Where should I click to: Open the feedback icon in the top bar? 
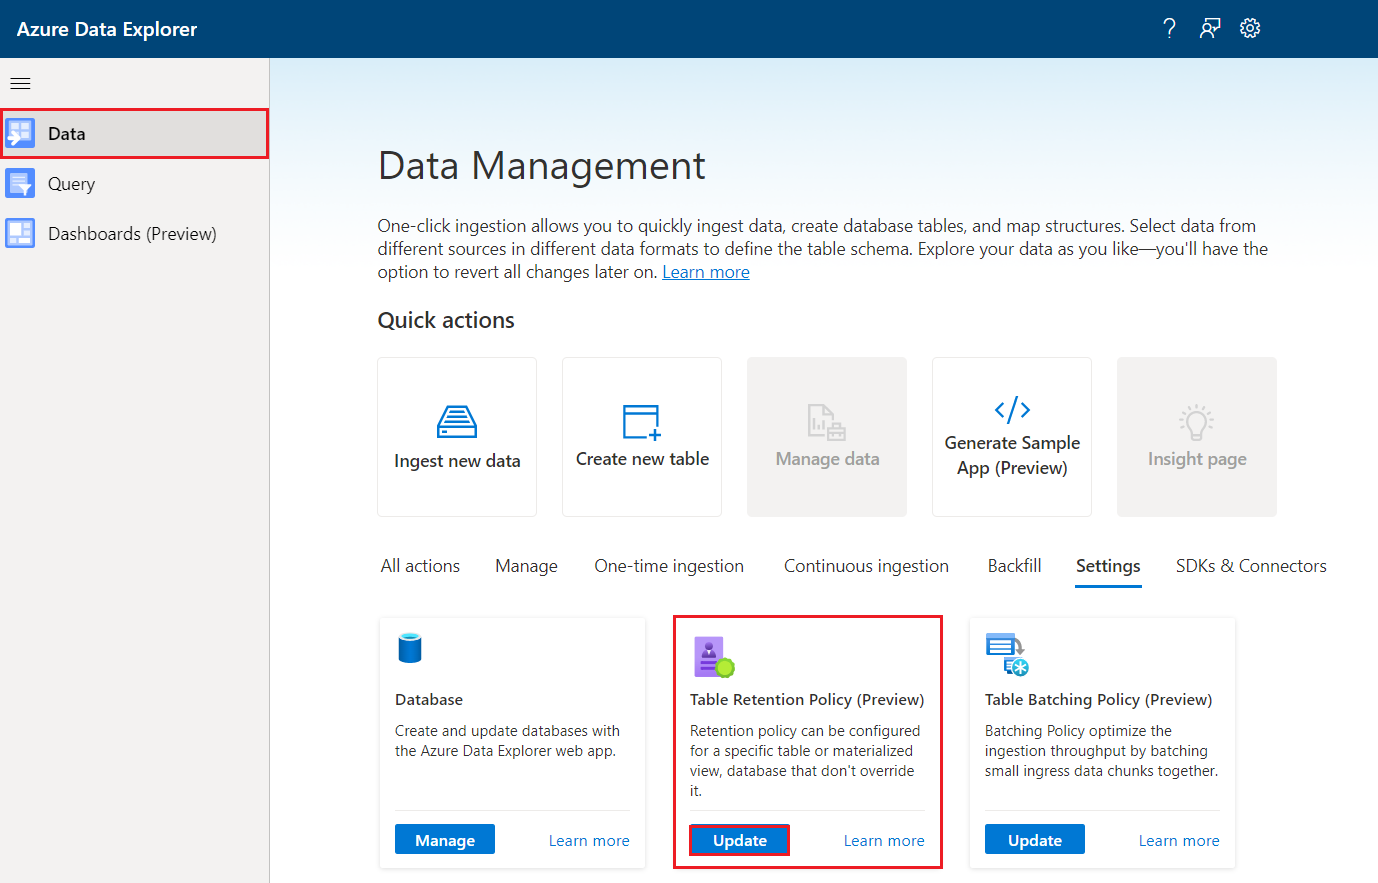(1209, 28)
